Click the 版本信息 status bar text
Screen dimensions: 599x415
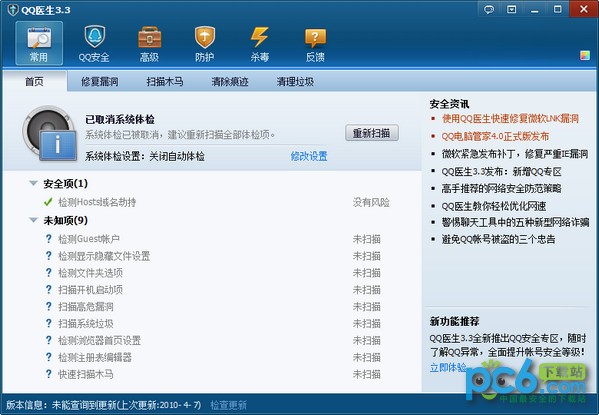point(104,405)
